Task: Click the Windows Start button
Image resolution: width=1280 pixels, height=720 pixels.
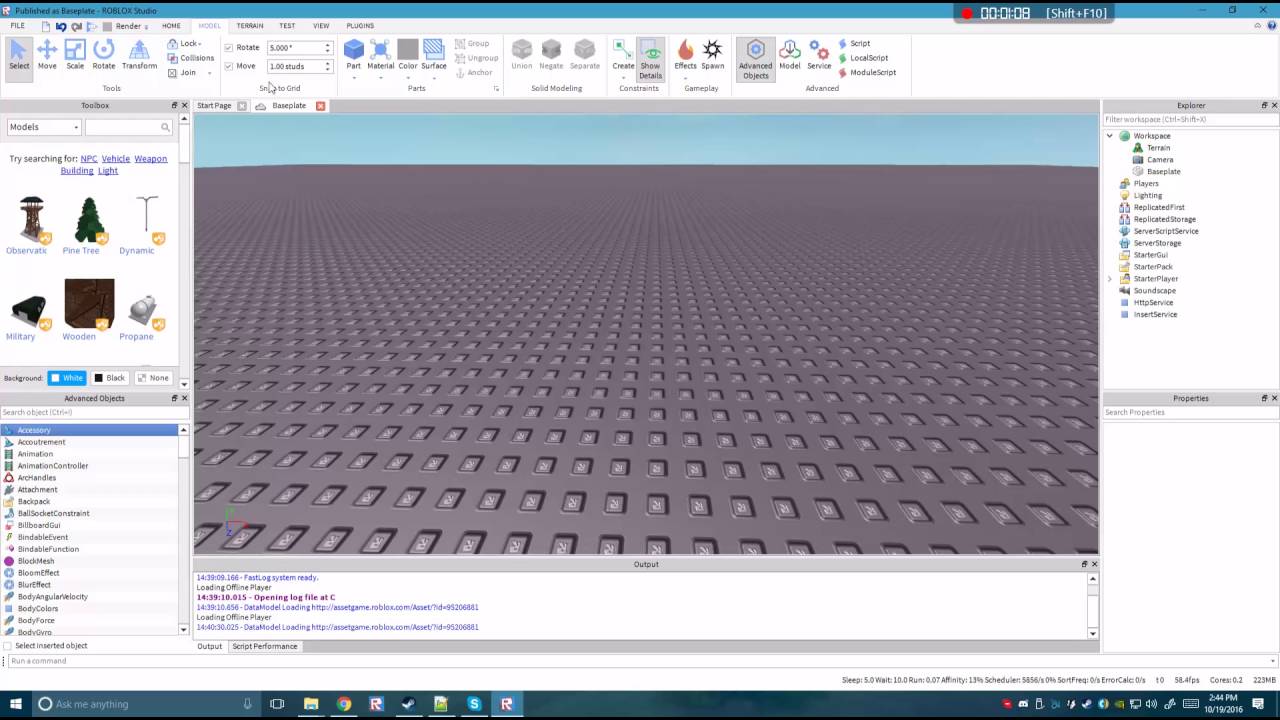Action: click(14, 704)
